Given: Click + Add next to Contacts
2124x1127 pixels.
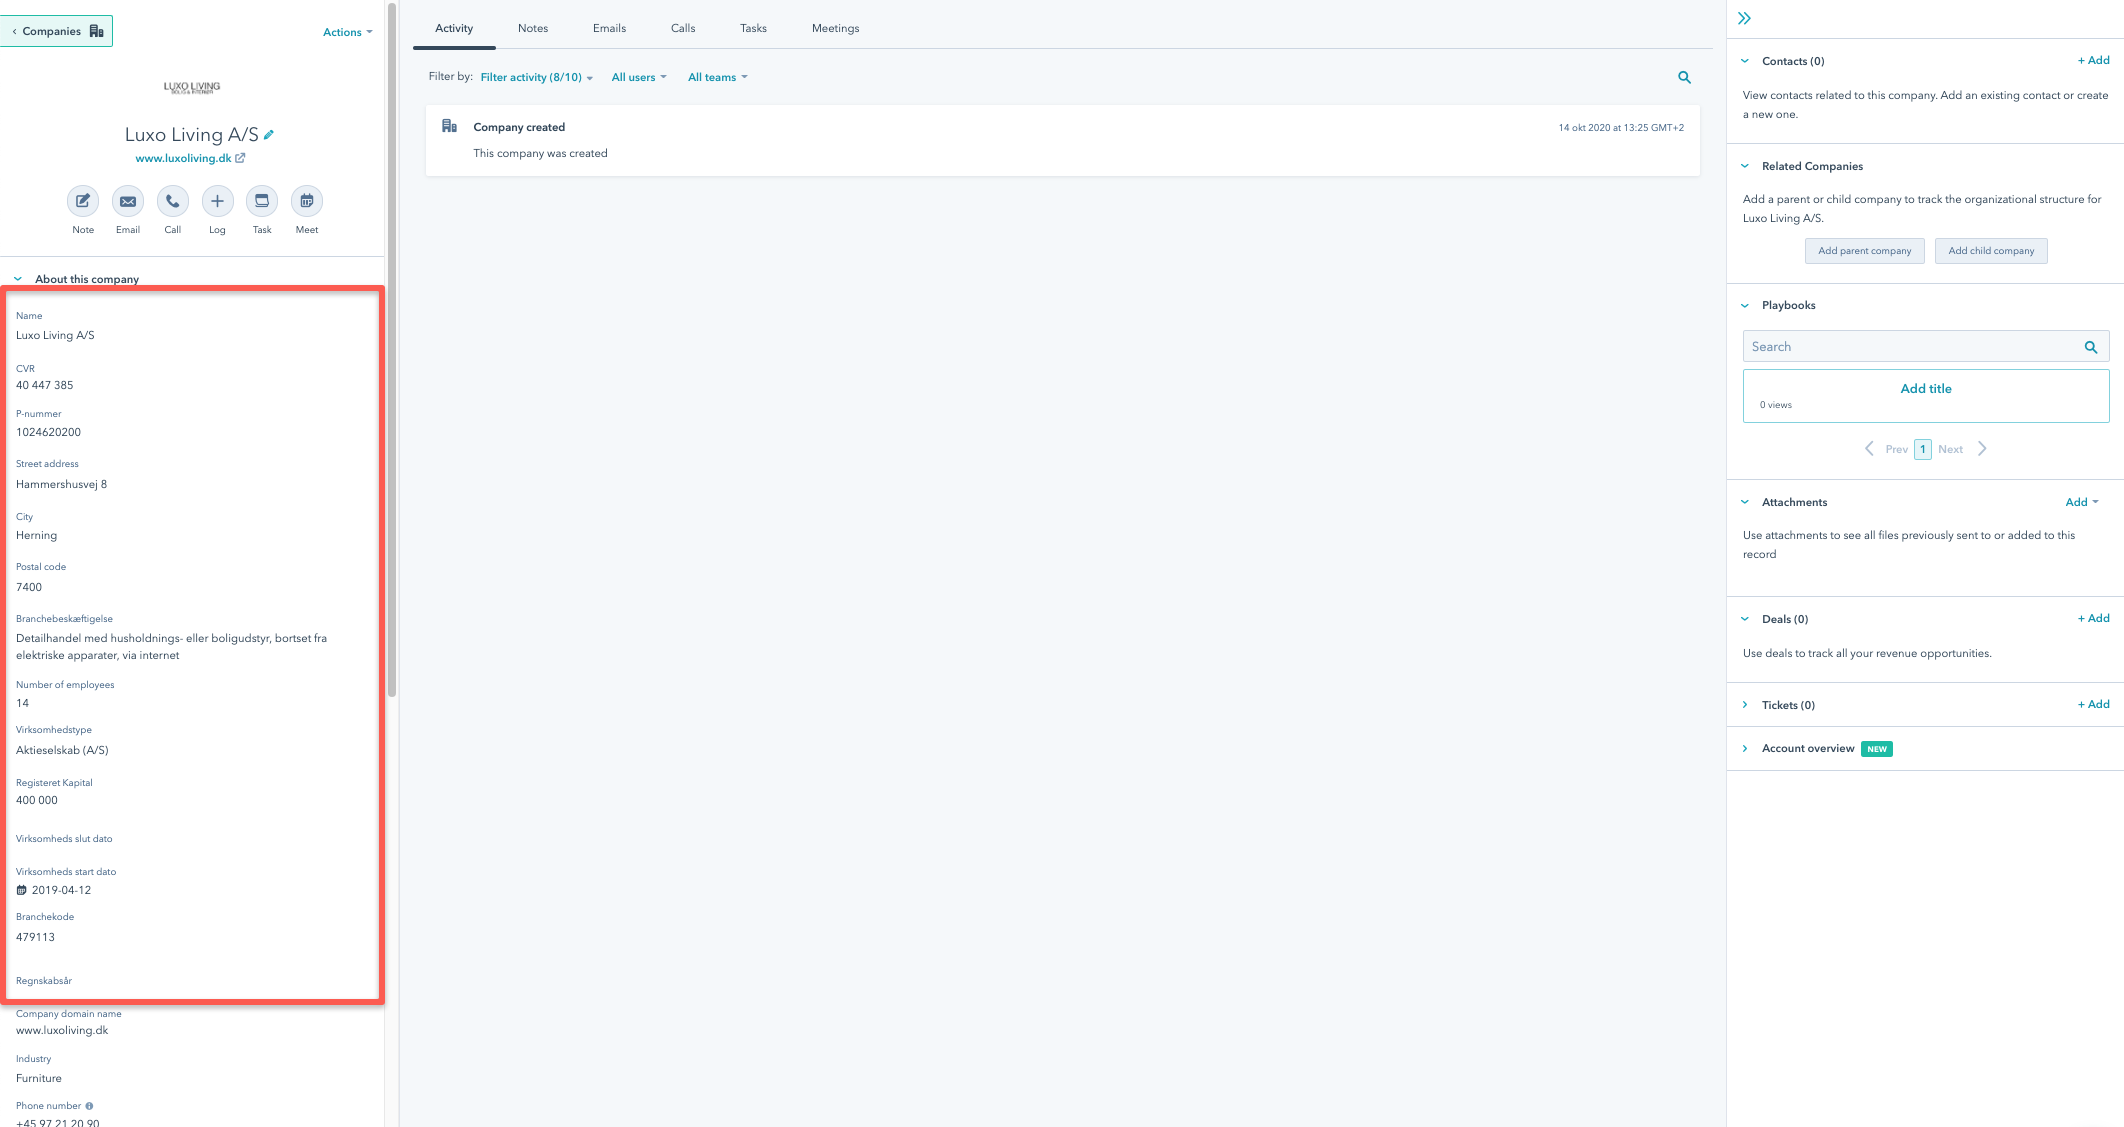Looking at the screenshot, I should coord(2093,60).
